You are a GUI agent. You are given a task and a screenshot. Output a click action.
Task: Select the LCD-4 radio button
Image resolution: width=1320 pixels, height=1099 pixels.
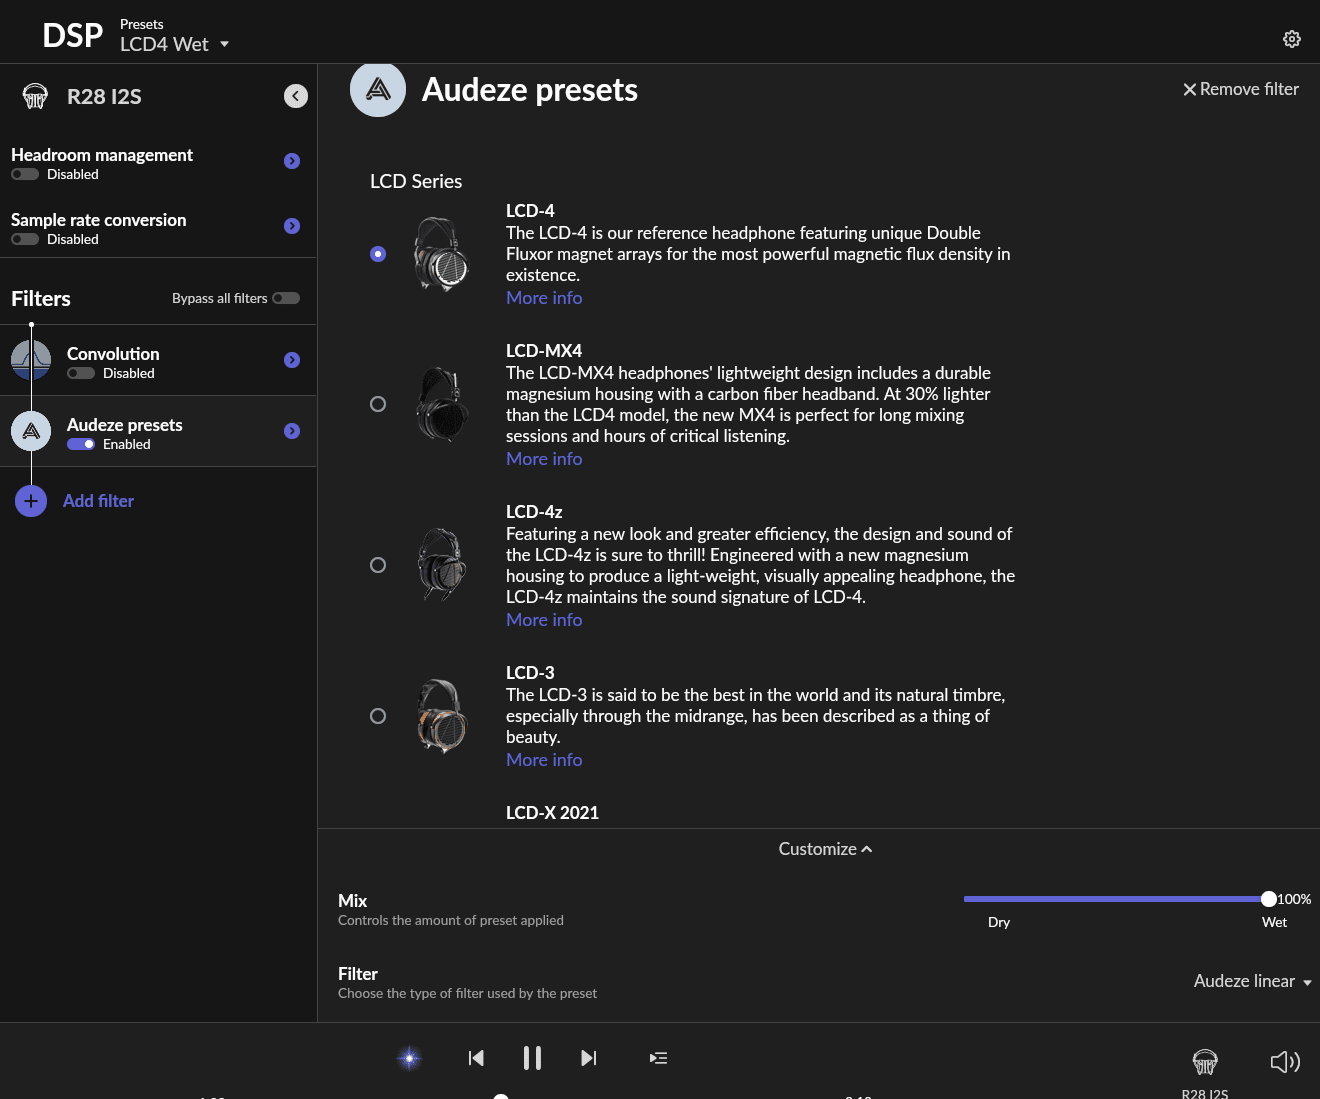pyautogui.click(x=378, y=254)
